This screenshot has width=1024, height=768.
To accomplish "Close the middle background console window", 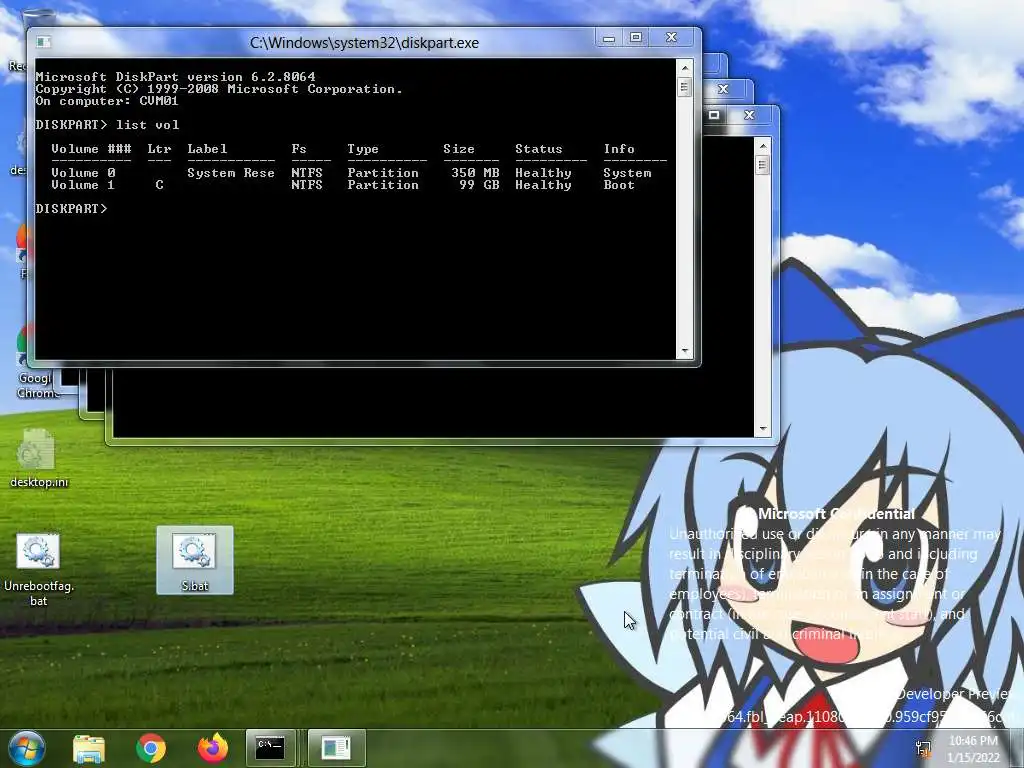I will coord(723,89).
